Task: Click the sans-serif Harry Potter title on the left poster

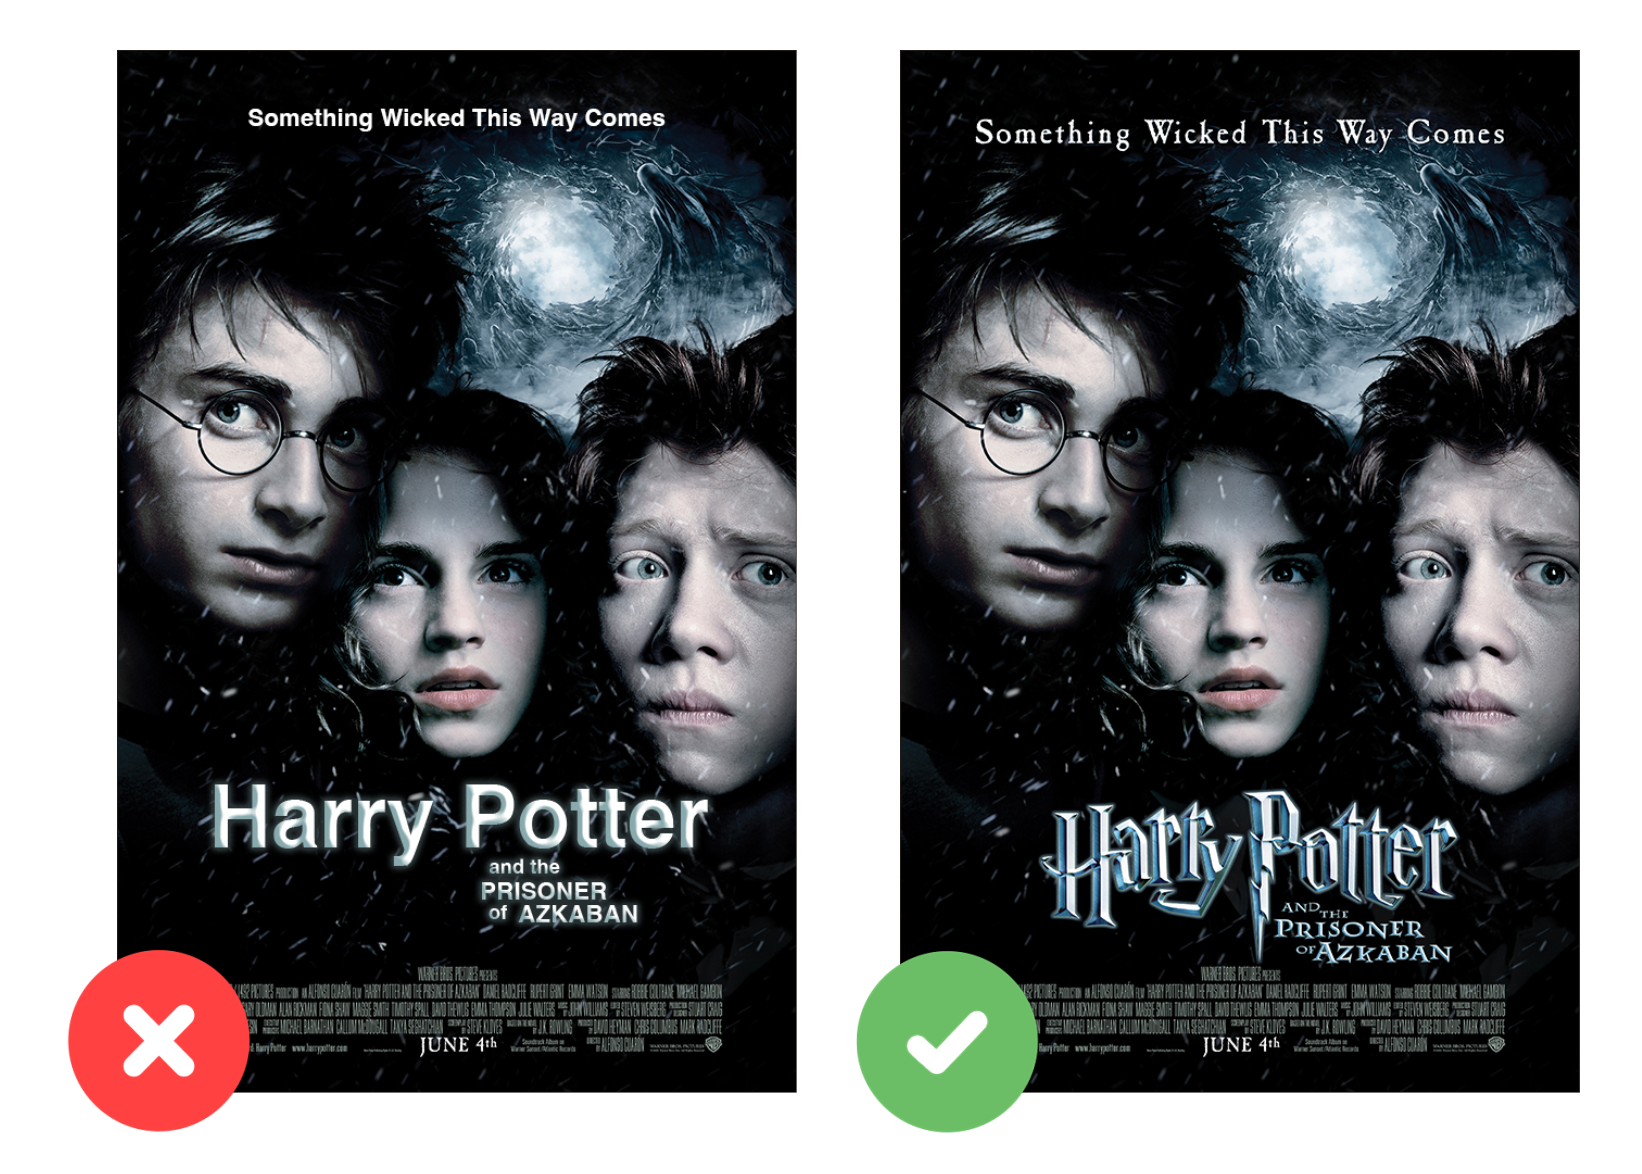Action: (460, 820)
